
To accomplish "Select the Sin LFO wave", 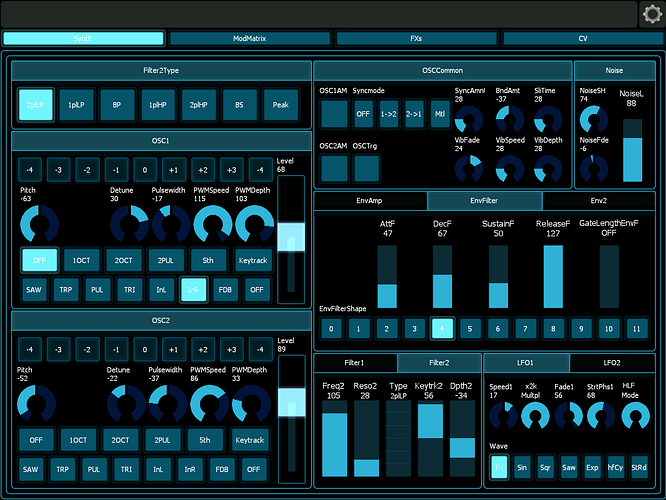I will tap(523, 467).
